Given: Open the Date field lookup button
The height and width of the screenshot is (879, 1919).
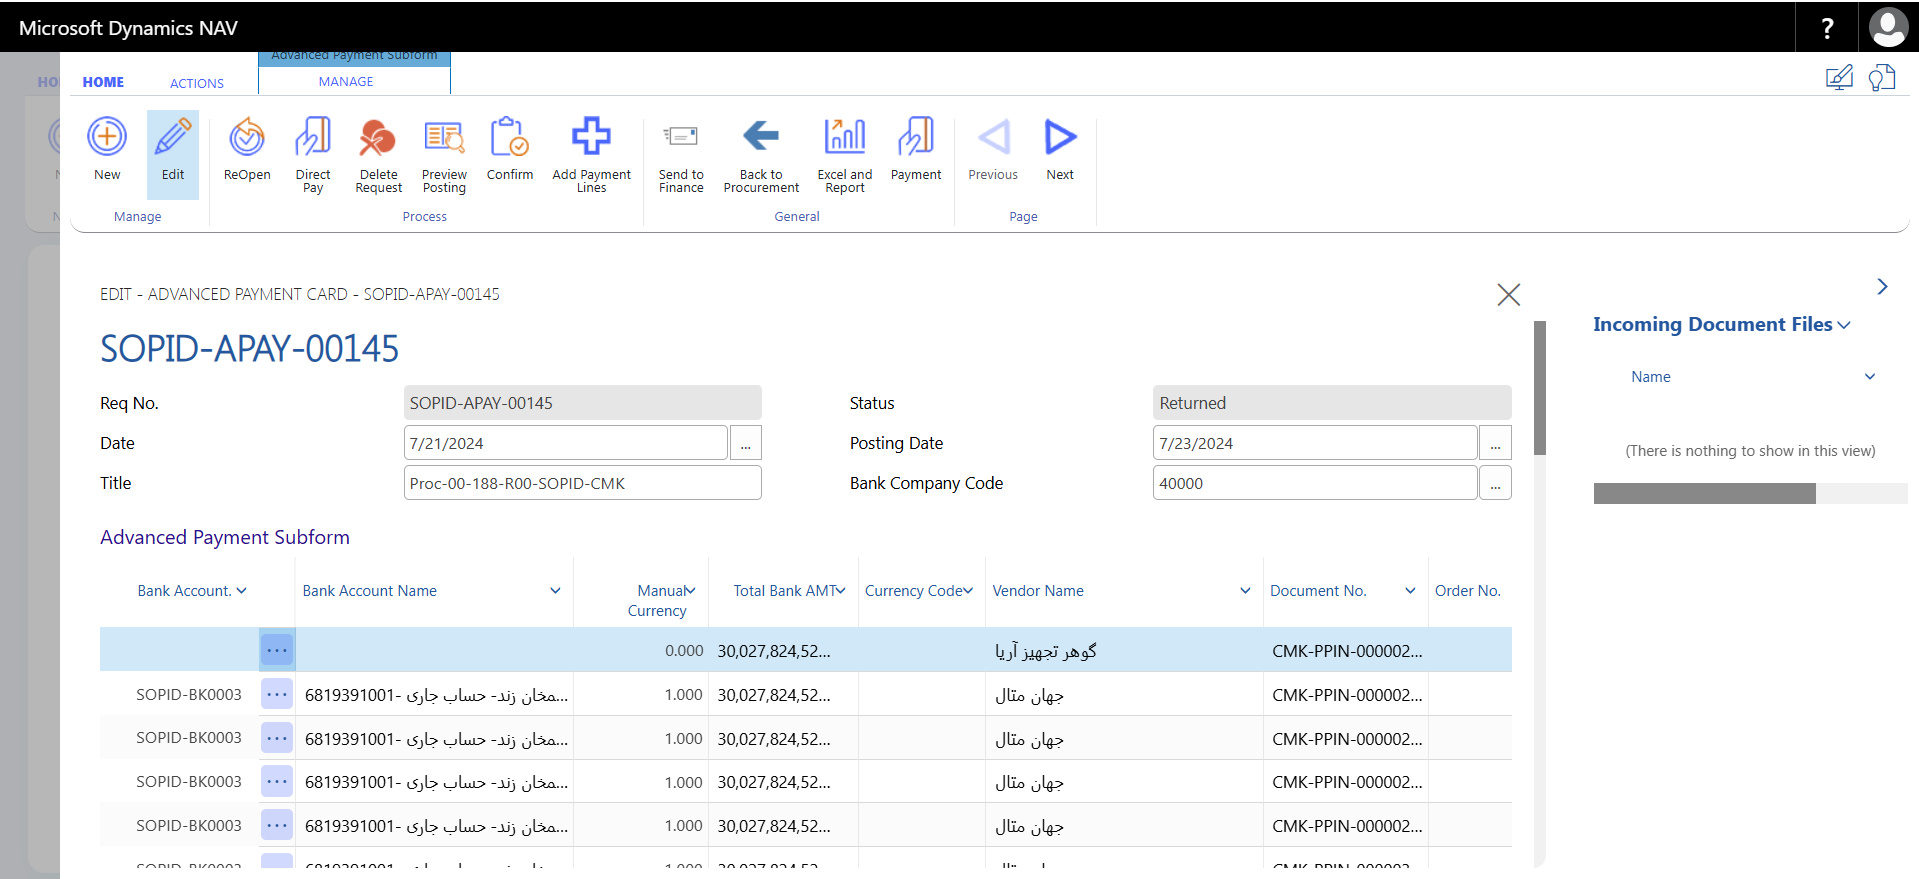Looking at the screenshot, I should click(x=746, y=443).
